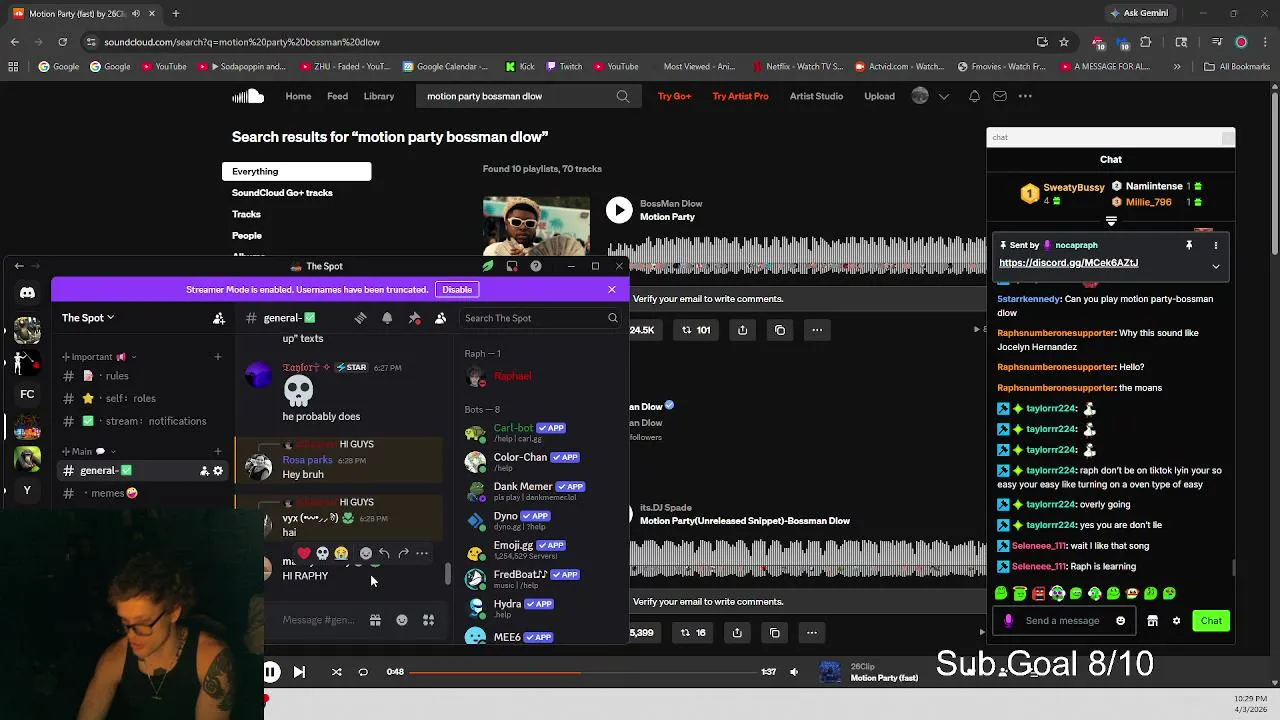
Task: Click the Upload link
Action: coord(880,96)
